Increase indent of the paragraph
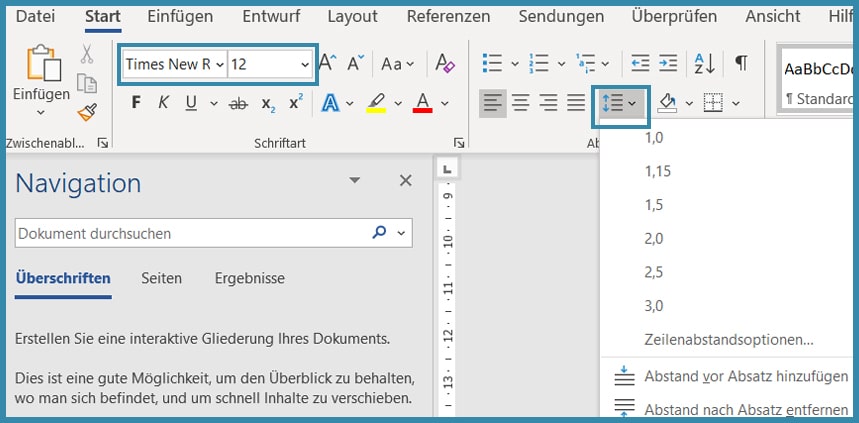 tap(667, 64)
